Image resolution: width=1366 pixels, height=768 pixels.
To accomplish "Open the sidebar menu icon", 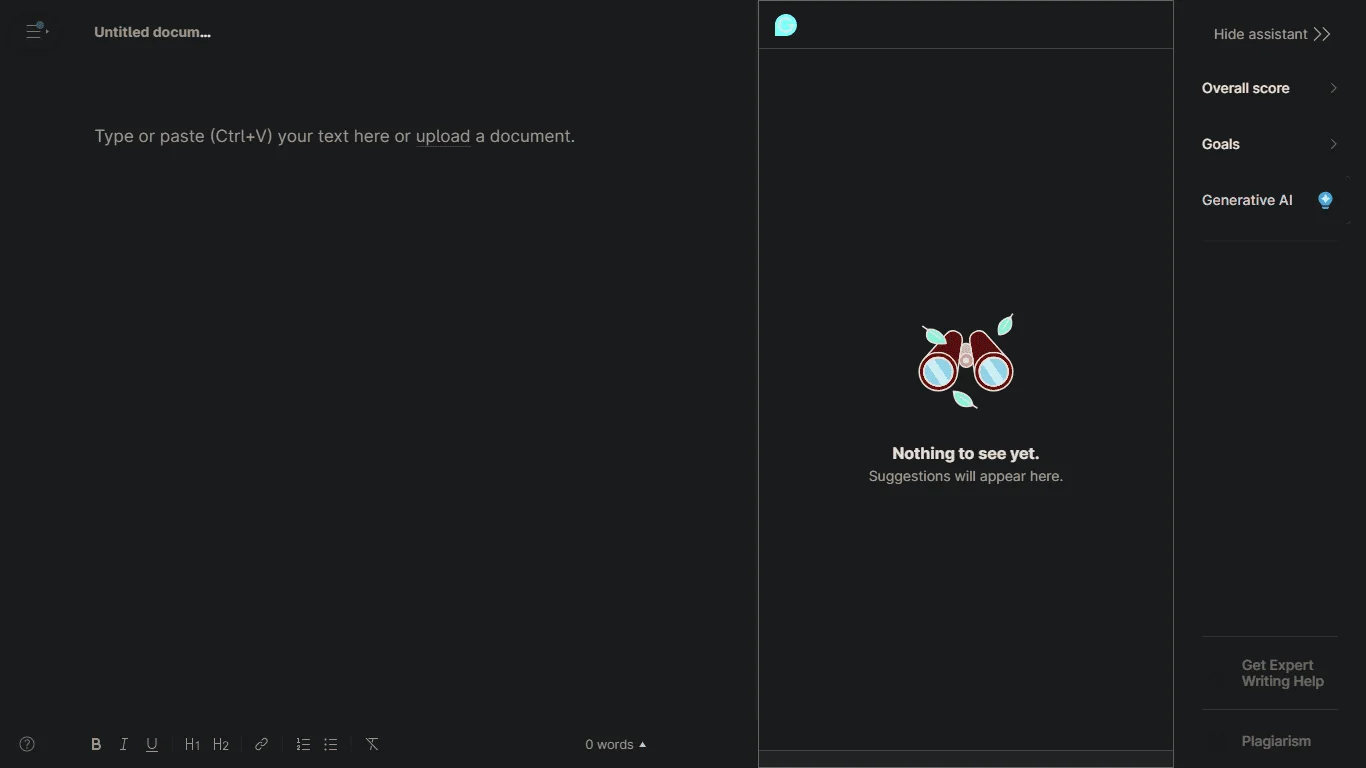I will (36, 31).
